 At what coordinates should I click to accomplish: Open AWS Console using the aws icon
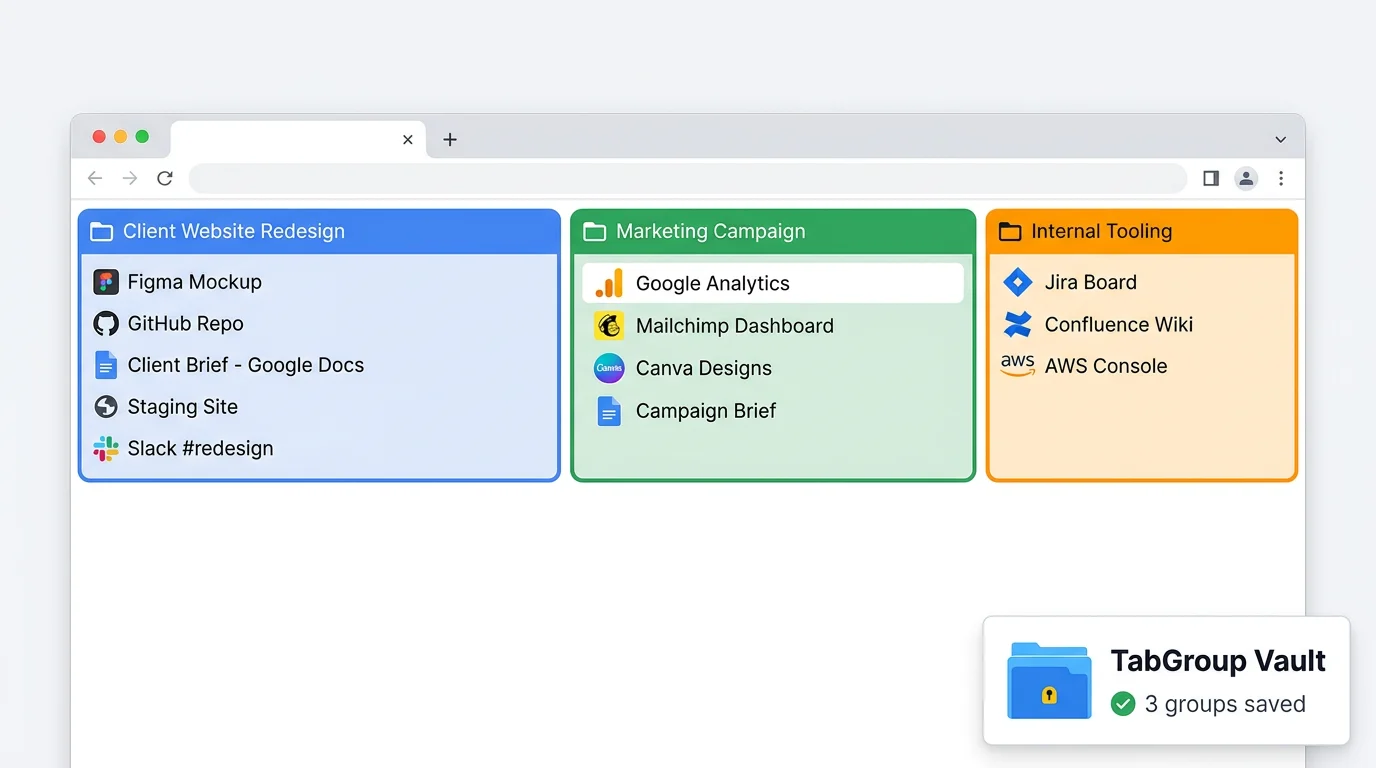click(x=1016, y=365)
